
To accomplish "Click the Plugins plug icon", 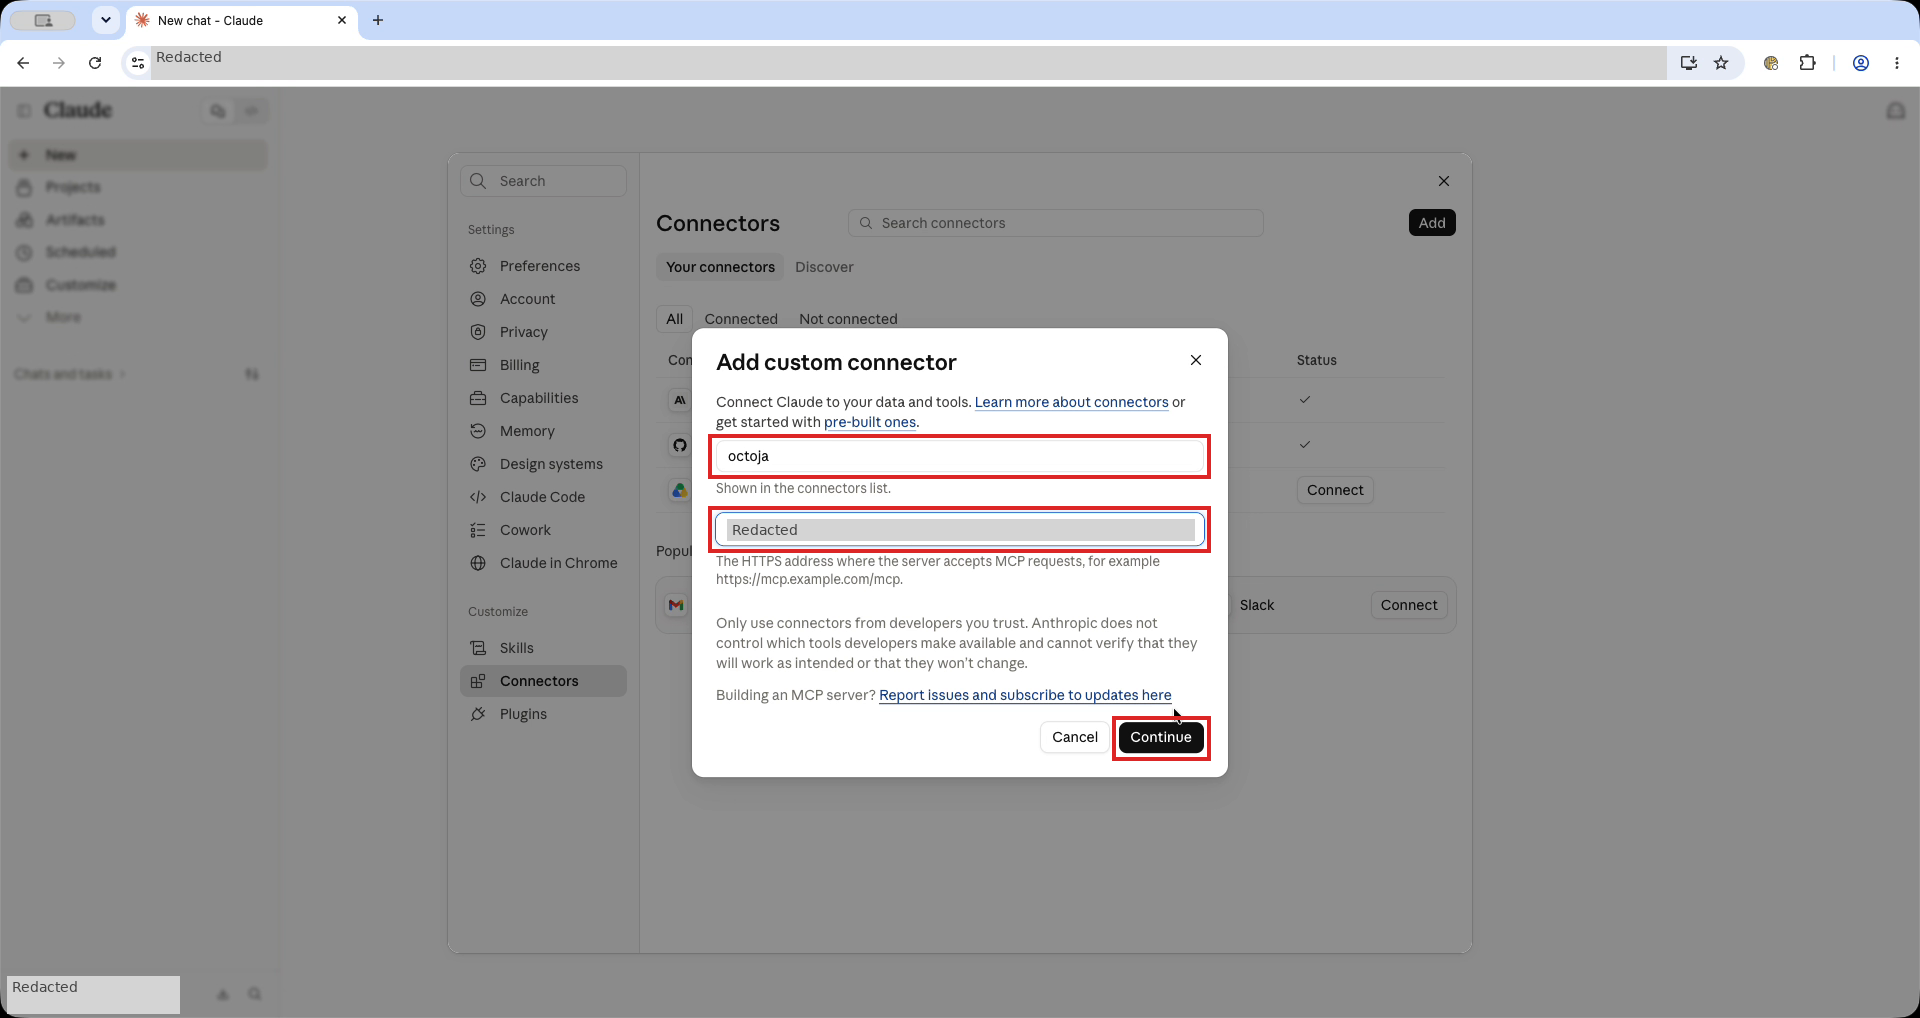I will point(478,714).
